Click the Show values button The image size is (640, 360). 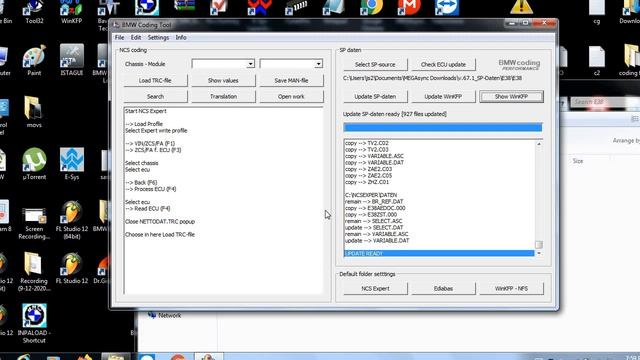[223, 80]
